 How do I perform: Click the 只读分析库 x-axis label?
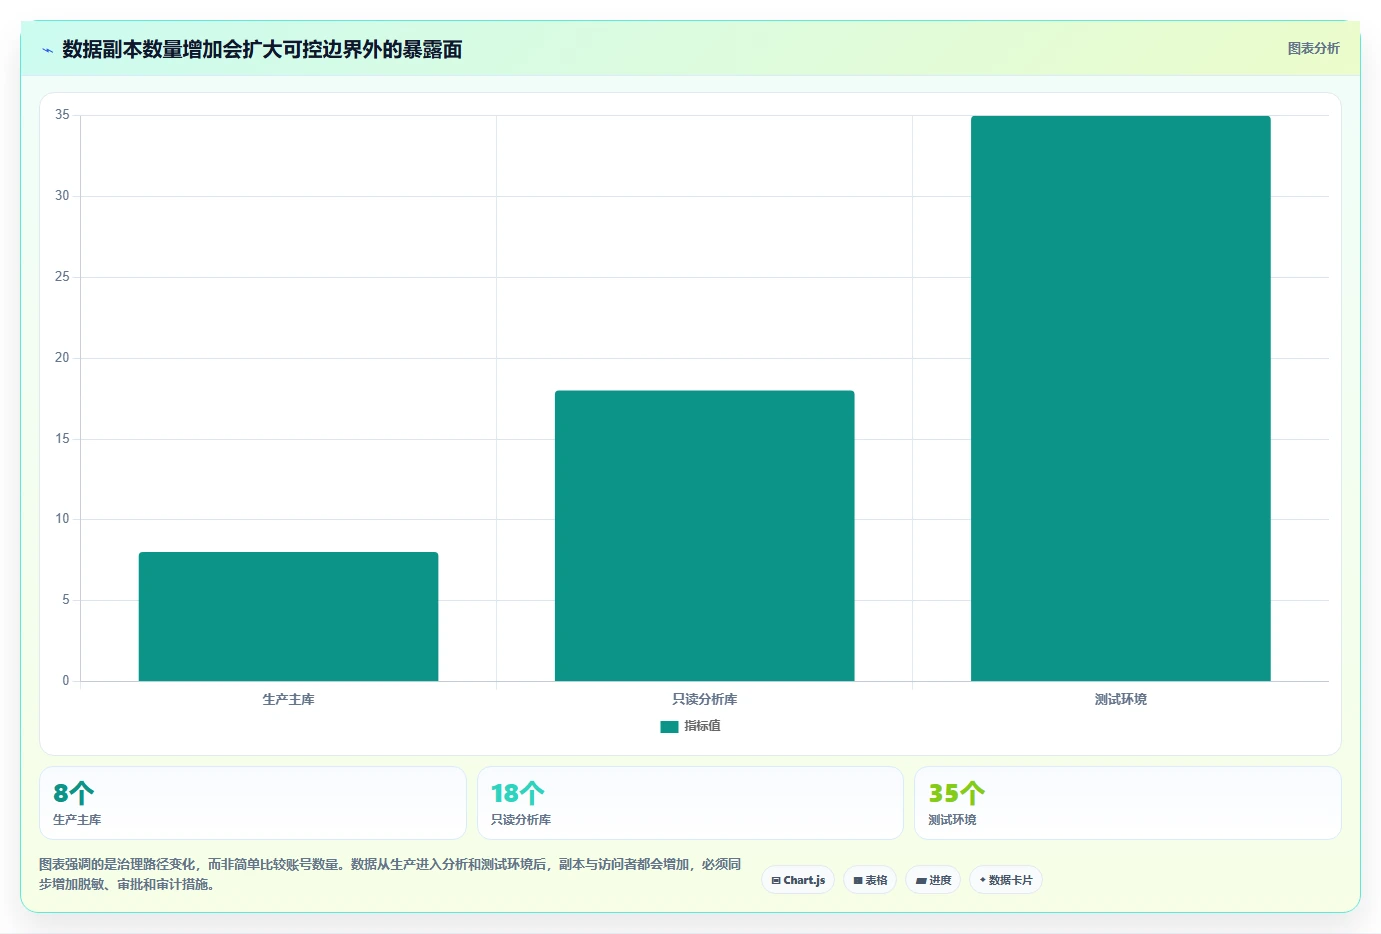704,699
